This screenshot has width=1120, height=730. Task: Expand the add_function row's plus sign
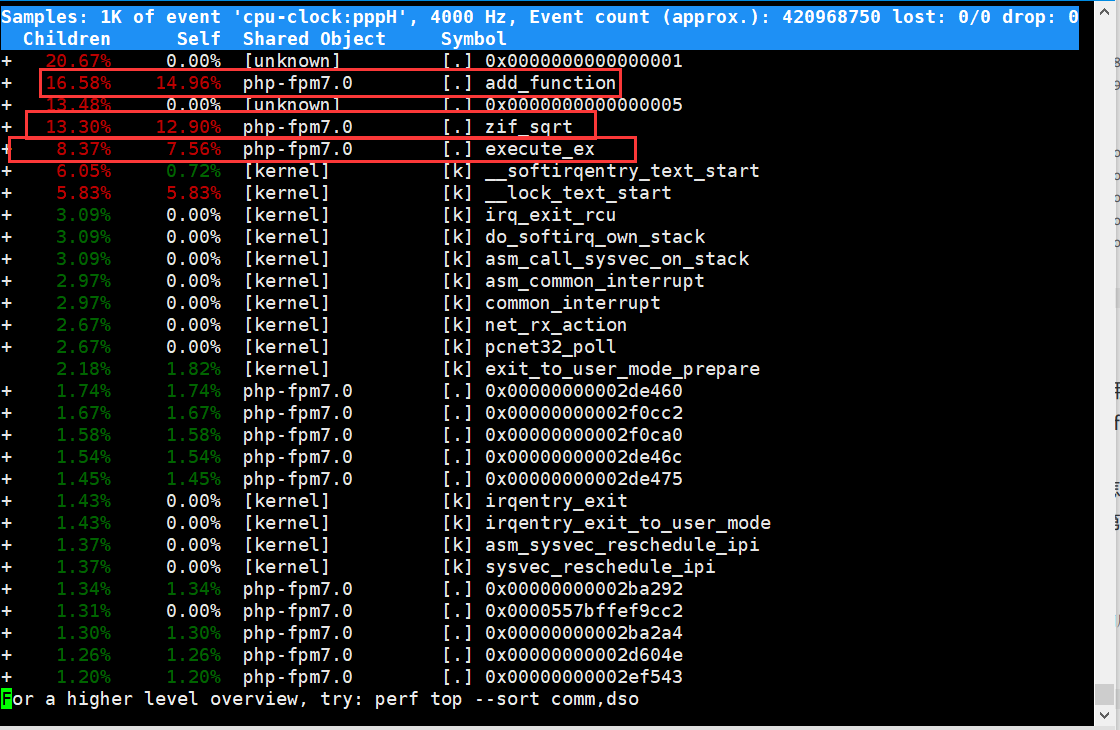pos(6,83)
